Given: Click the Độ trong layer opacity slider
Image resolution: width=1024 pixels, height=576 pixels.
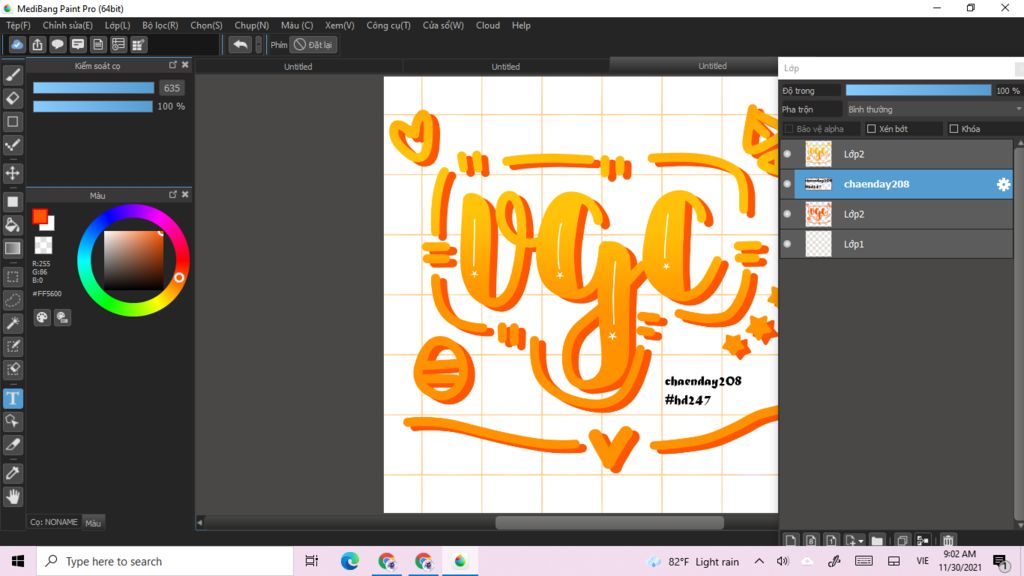Looking at the screenshot, I should (918, 90).
